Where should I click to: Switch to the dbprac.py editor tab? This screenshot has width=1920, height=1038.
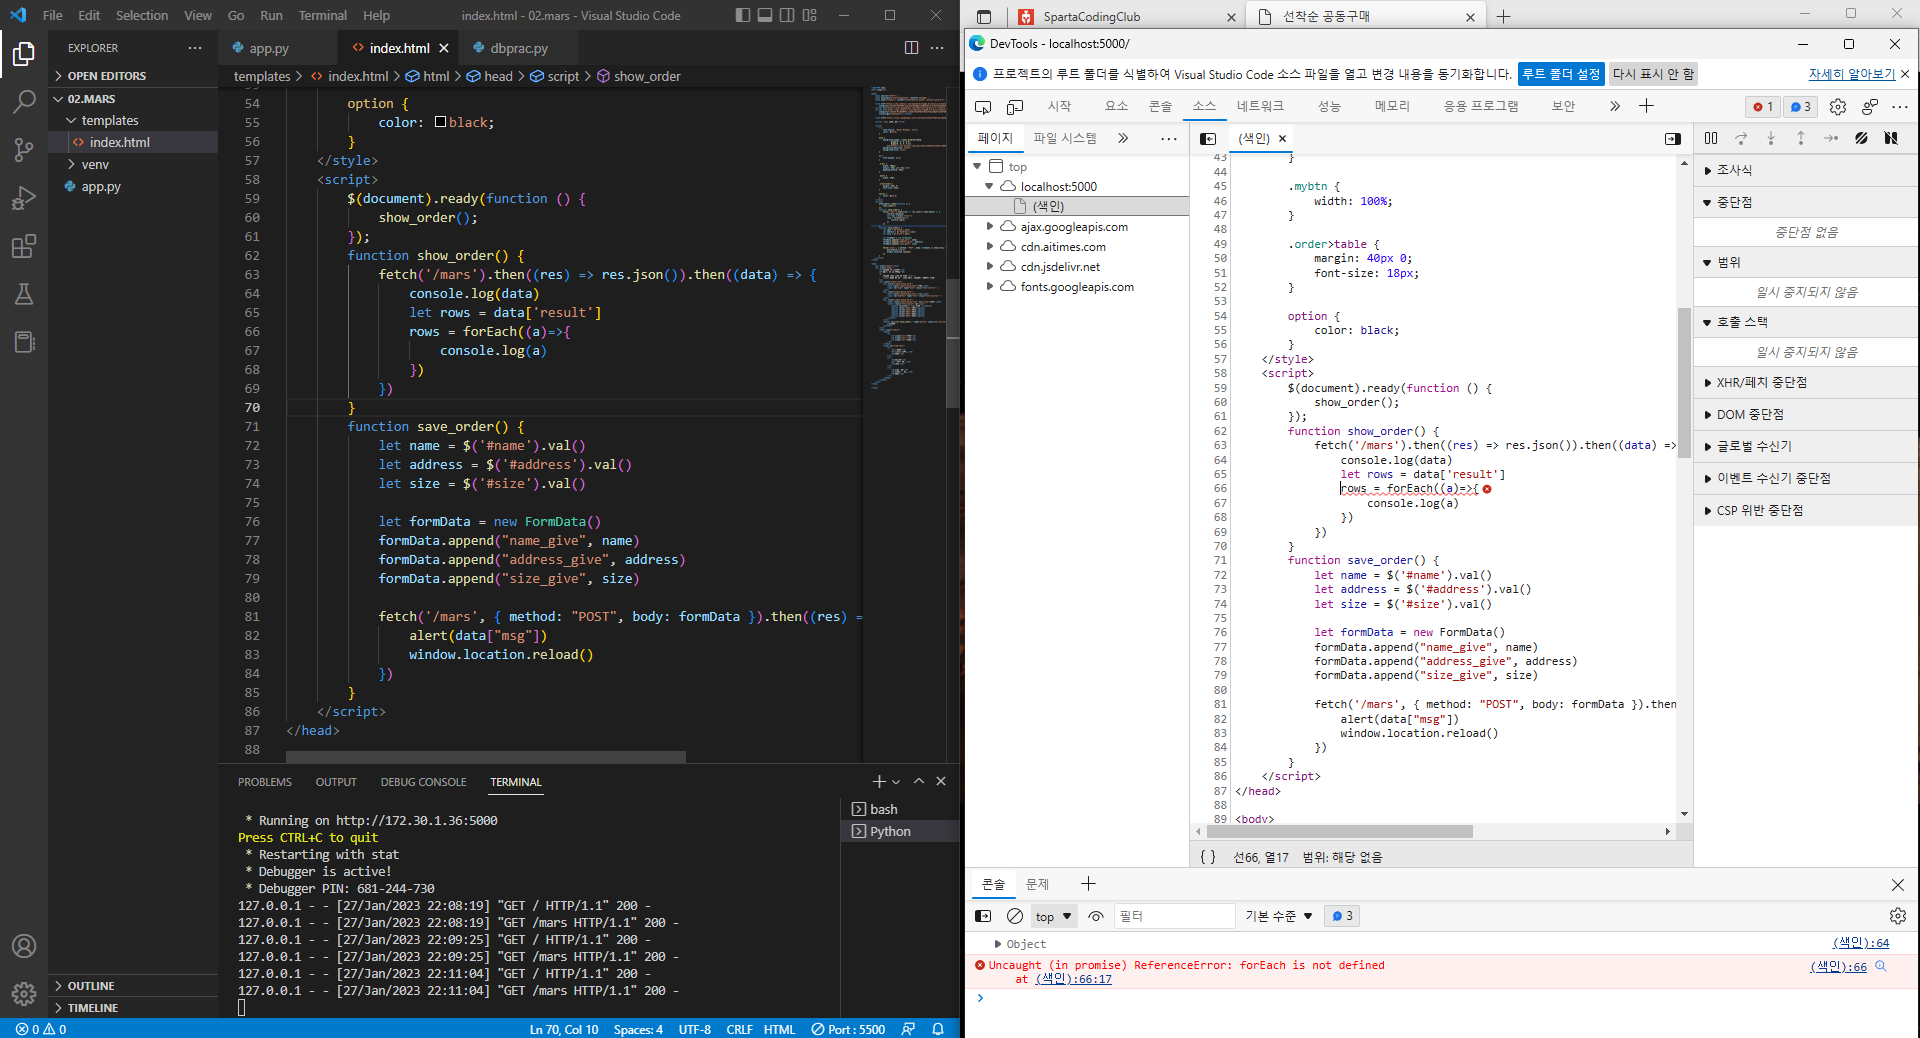coord(519,48)
